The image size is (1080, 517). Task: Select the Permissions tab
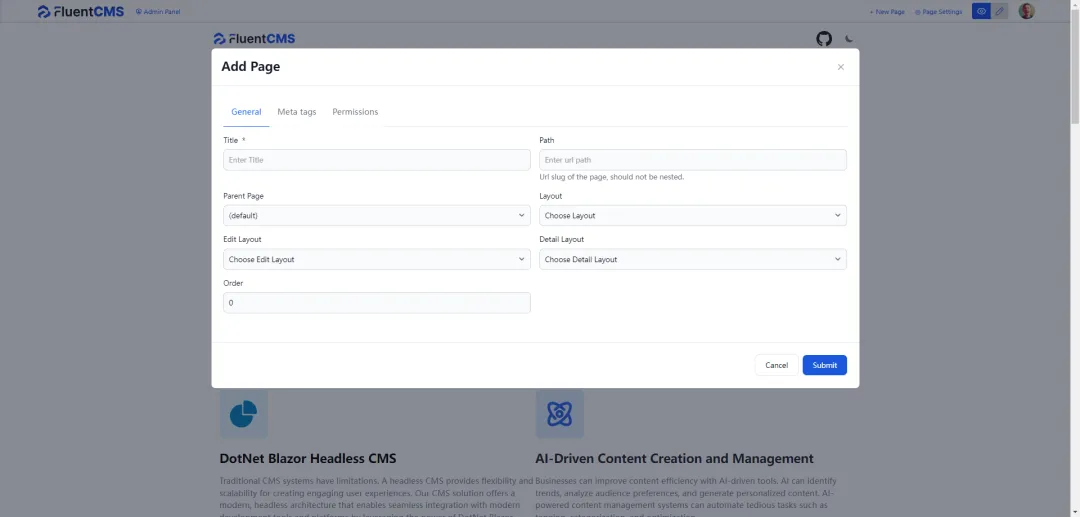(355, 112)
